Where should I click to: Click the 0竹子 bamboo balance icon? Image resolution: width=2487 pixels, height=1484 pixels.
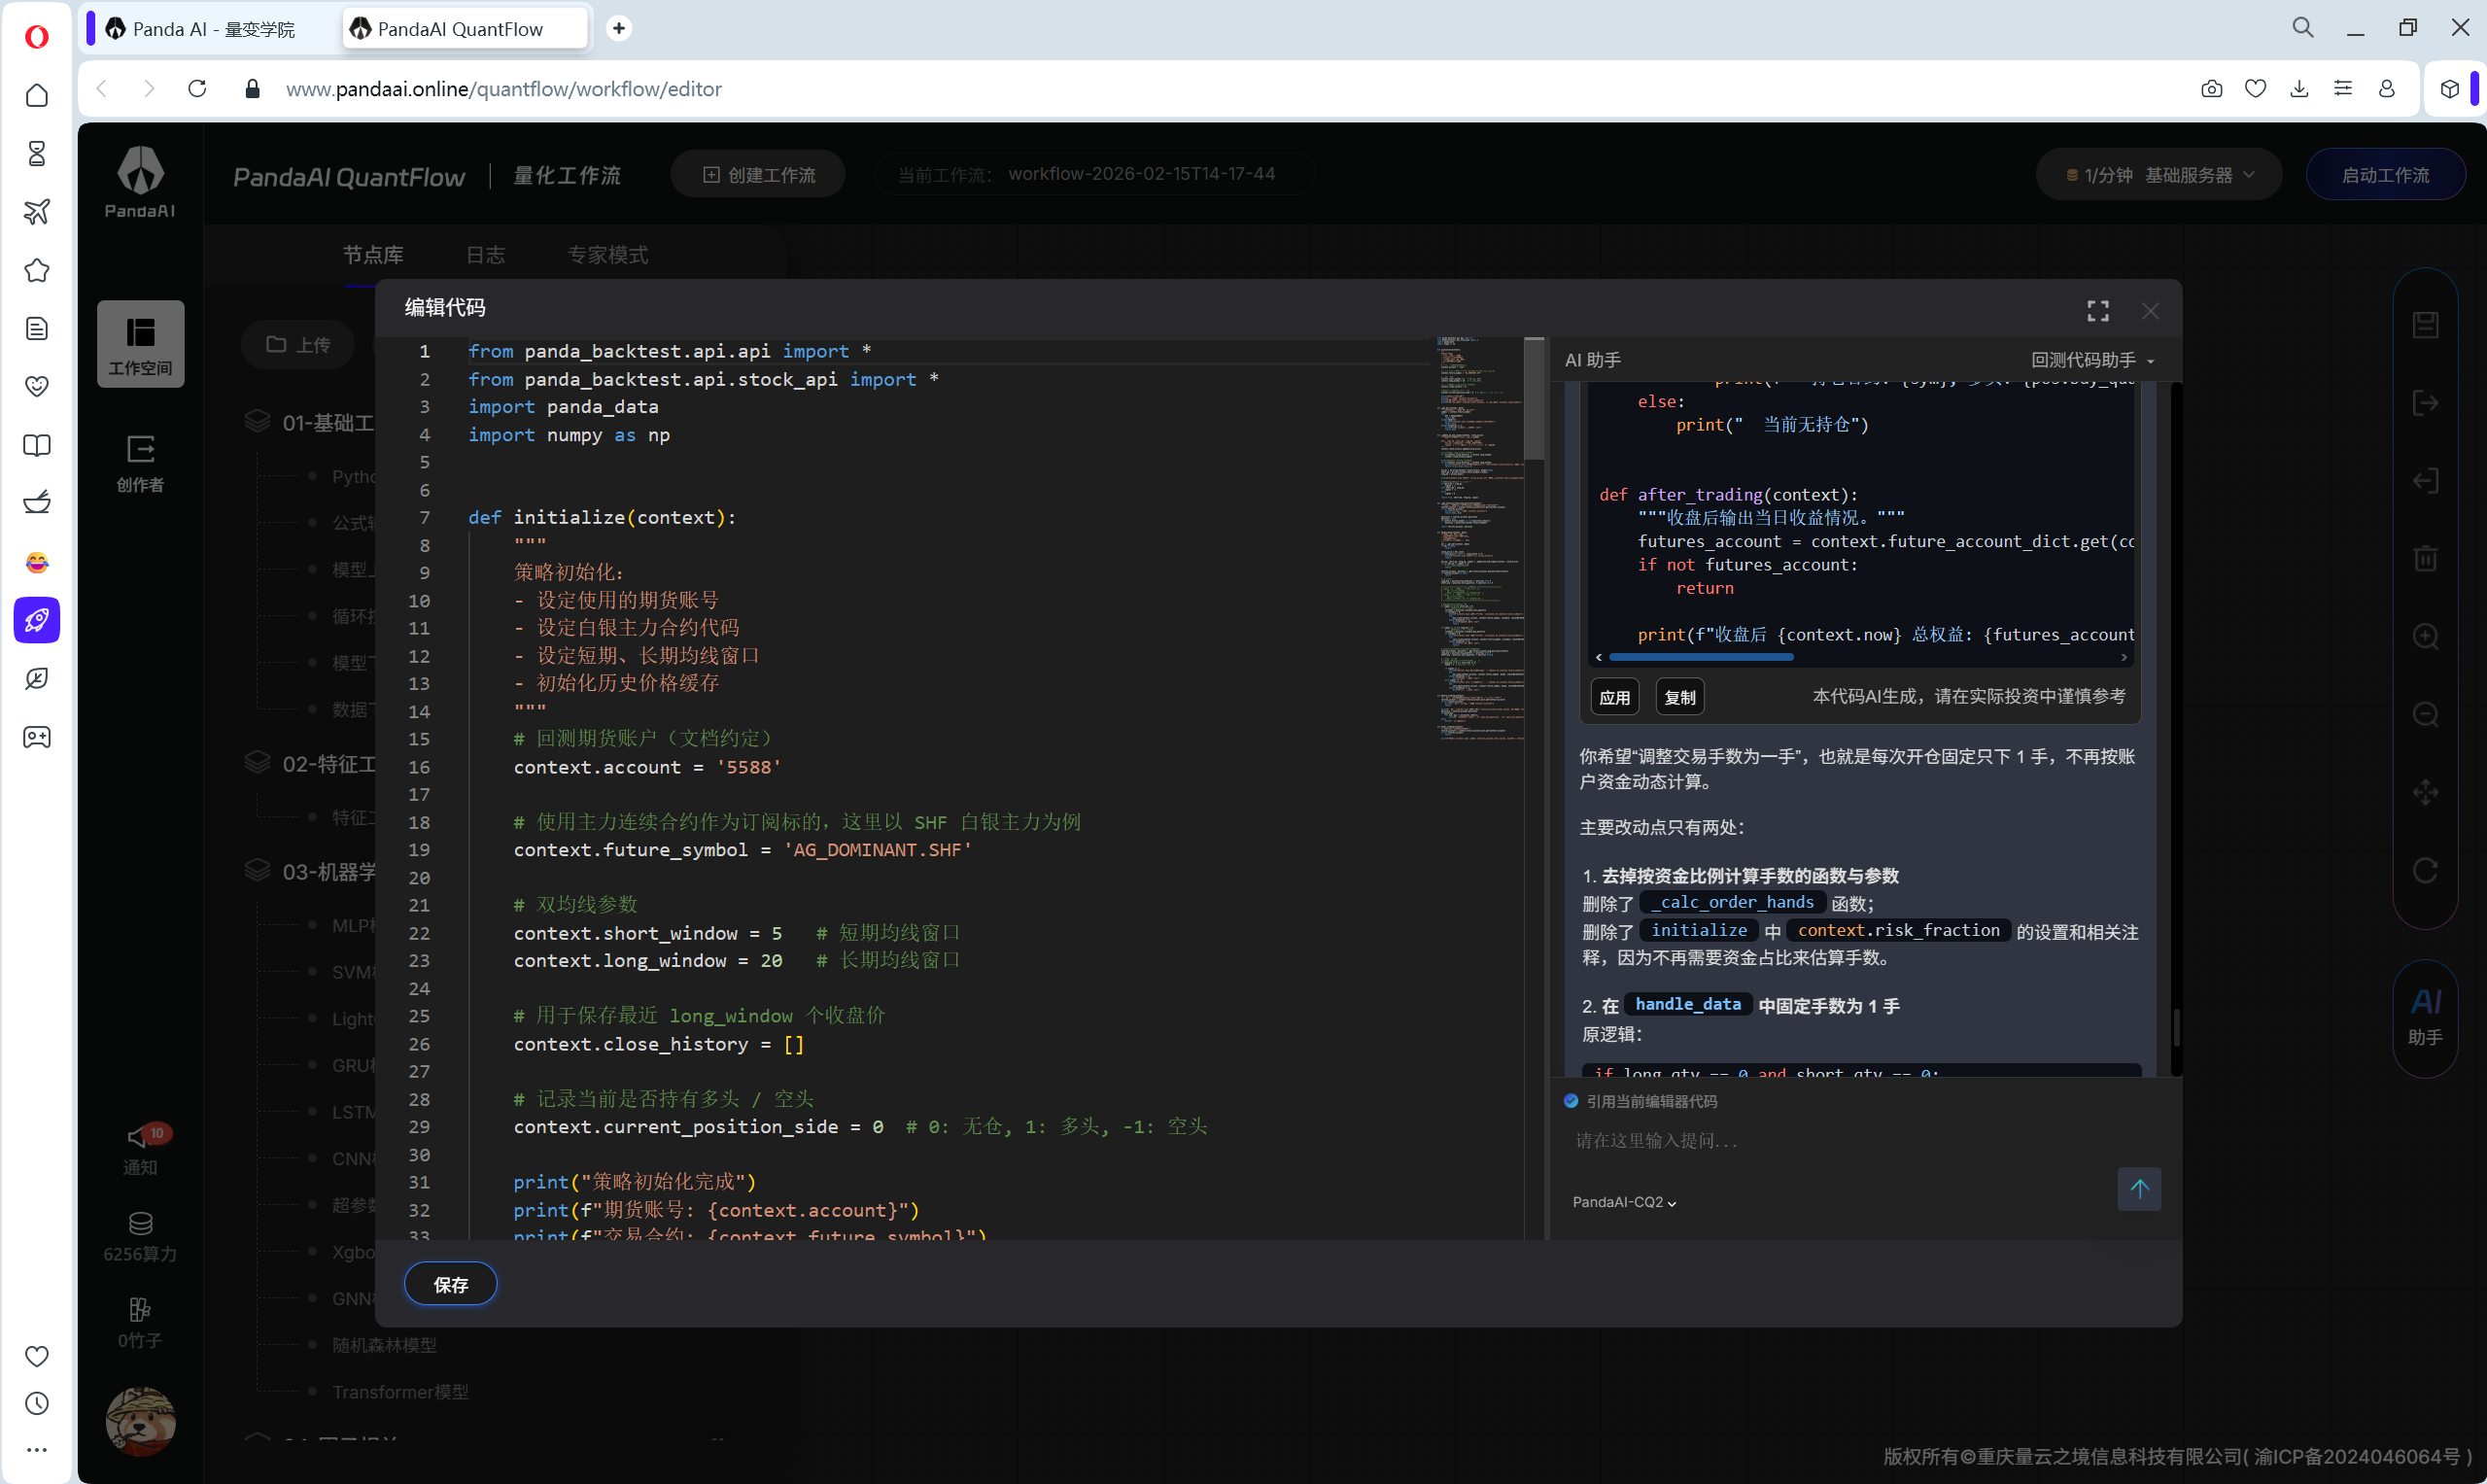140,1323
